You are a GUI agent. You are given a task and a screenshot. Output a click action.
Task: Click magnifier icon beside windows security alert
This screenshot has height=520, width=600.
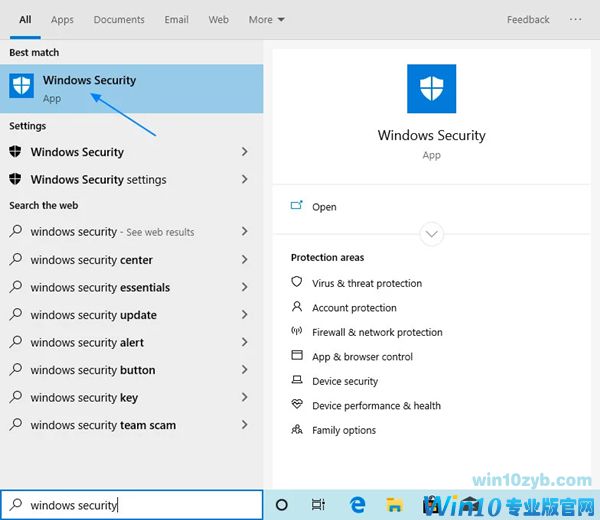(16, 342)
